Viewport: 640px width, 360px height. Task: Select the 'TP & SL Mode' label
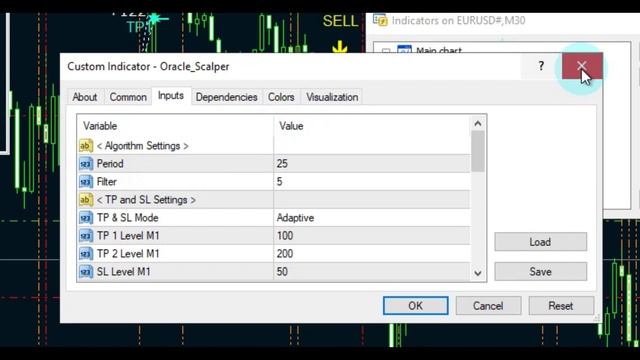pos(127,218)
